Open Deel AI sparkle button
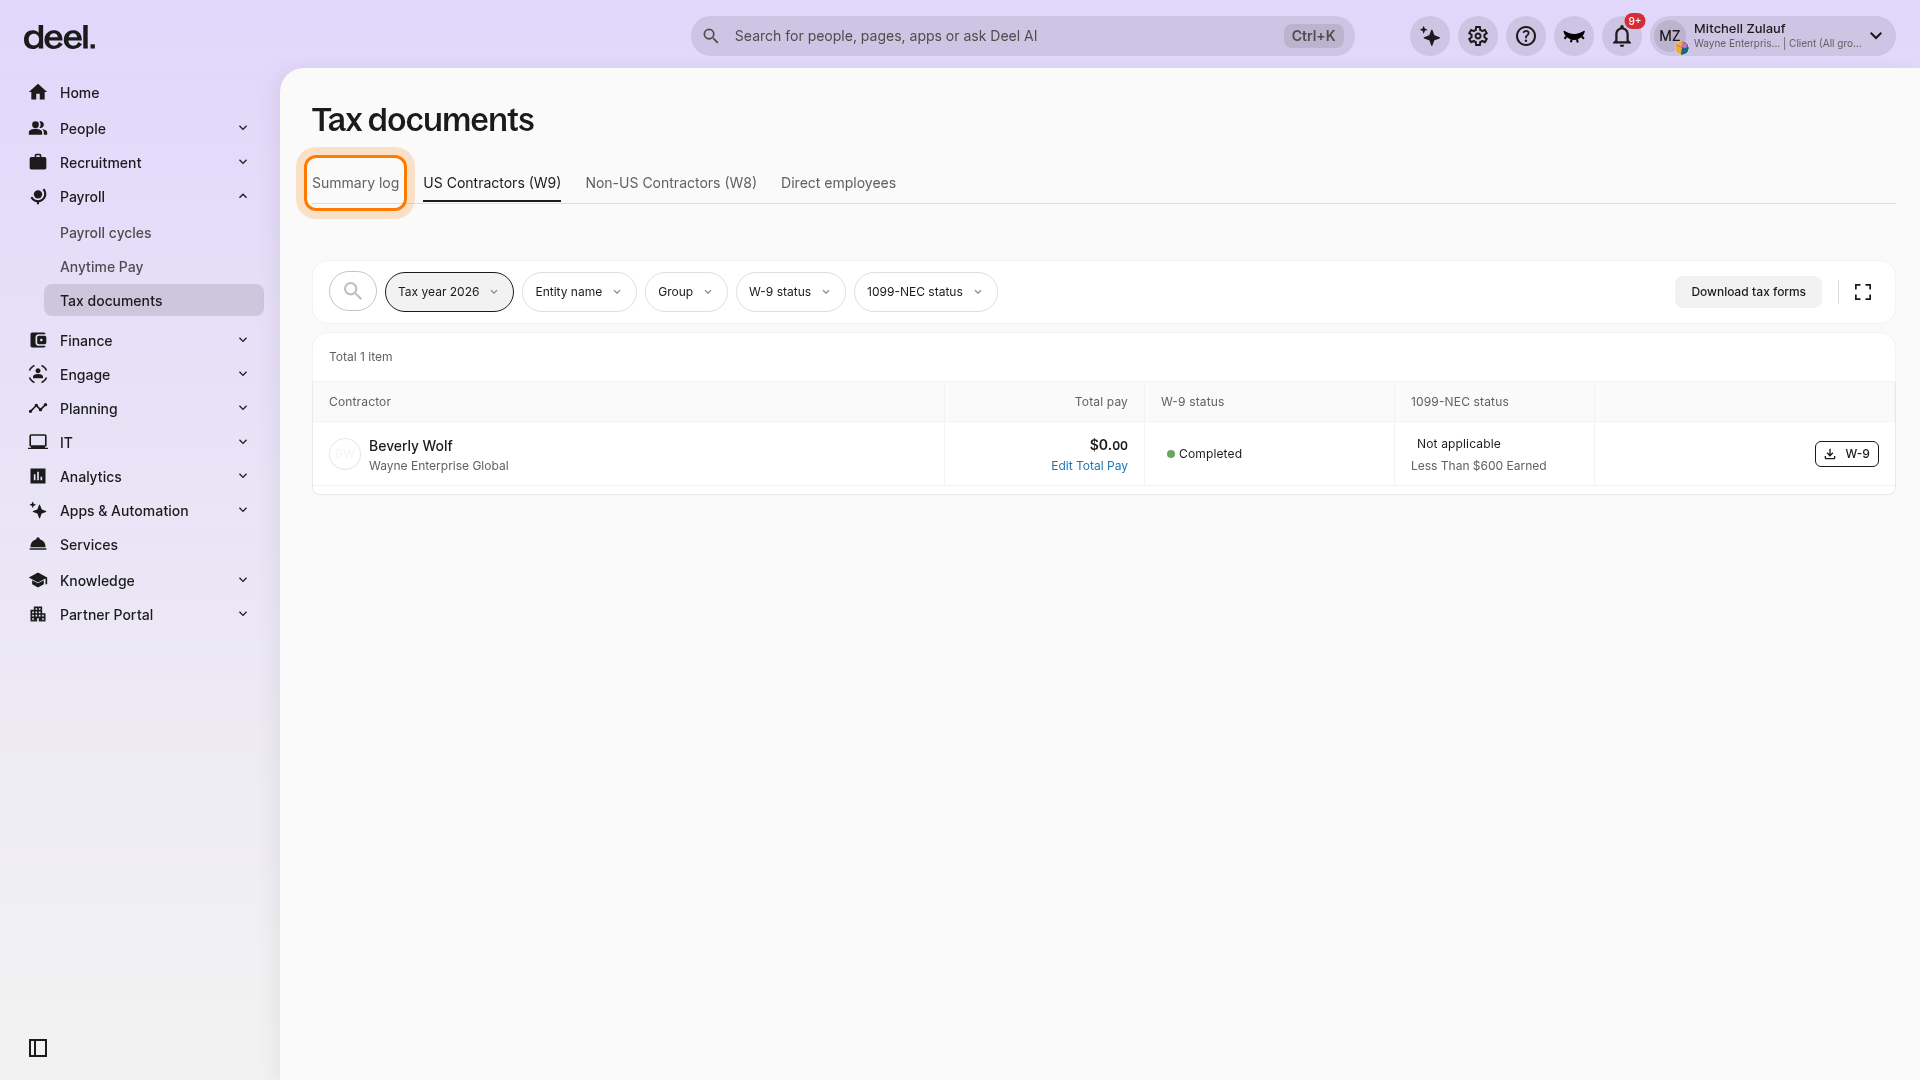Image resolution: width=1920 pixels, height=1080 pixels. pos(1430,36)
